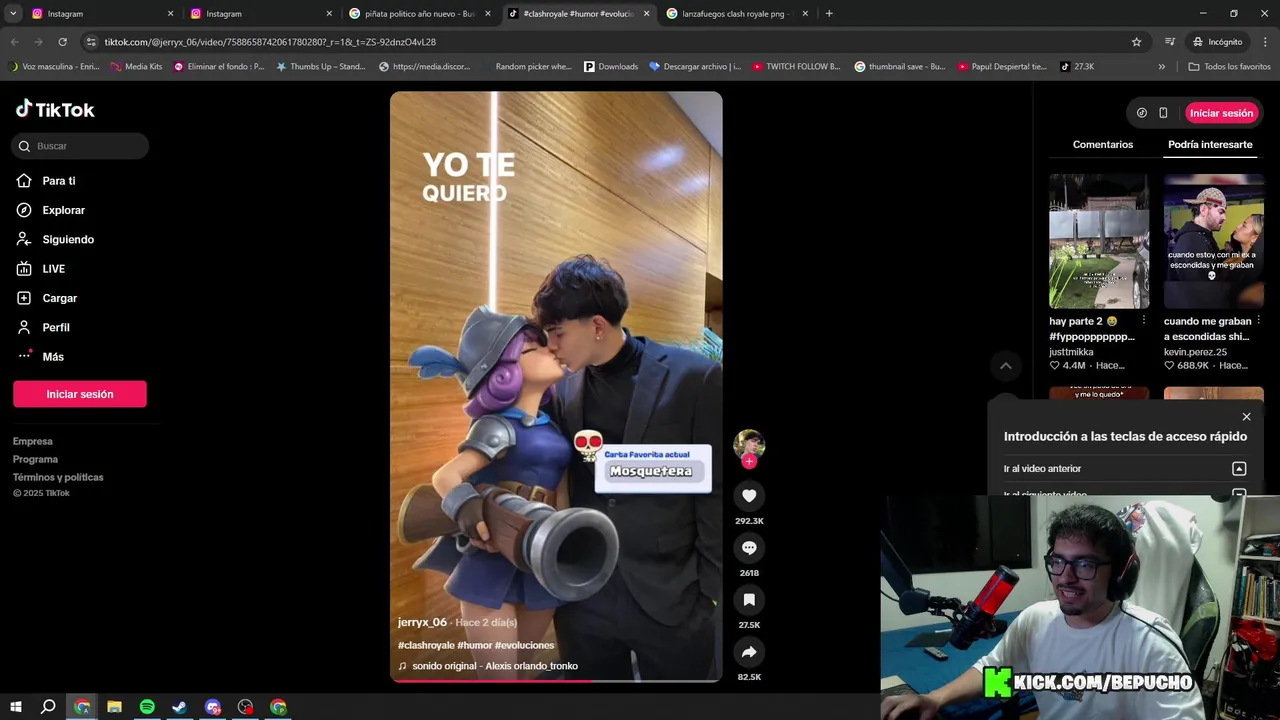This screenshot has height=720, width=1280.
Task: Switch to the piñata político año nuevo tab
Action: pyautogui.click(x=420, y=14)
